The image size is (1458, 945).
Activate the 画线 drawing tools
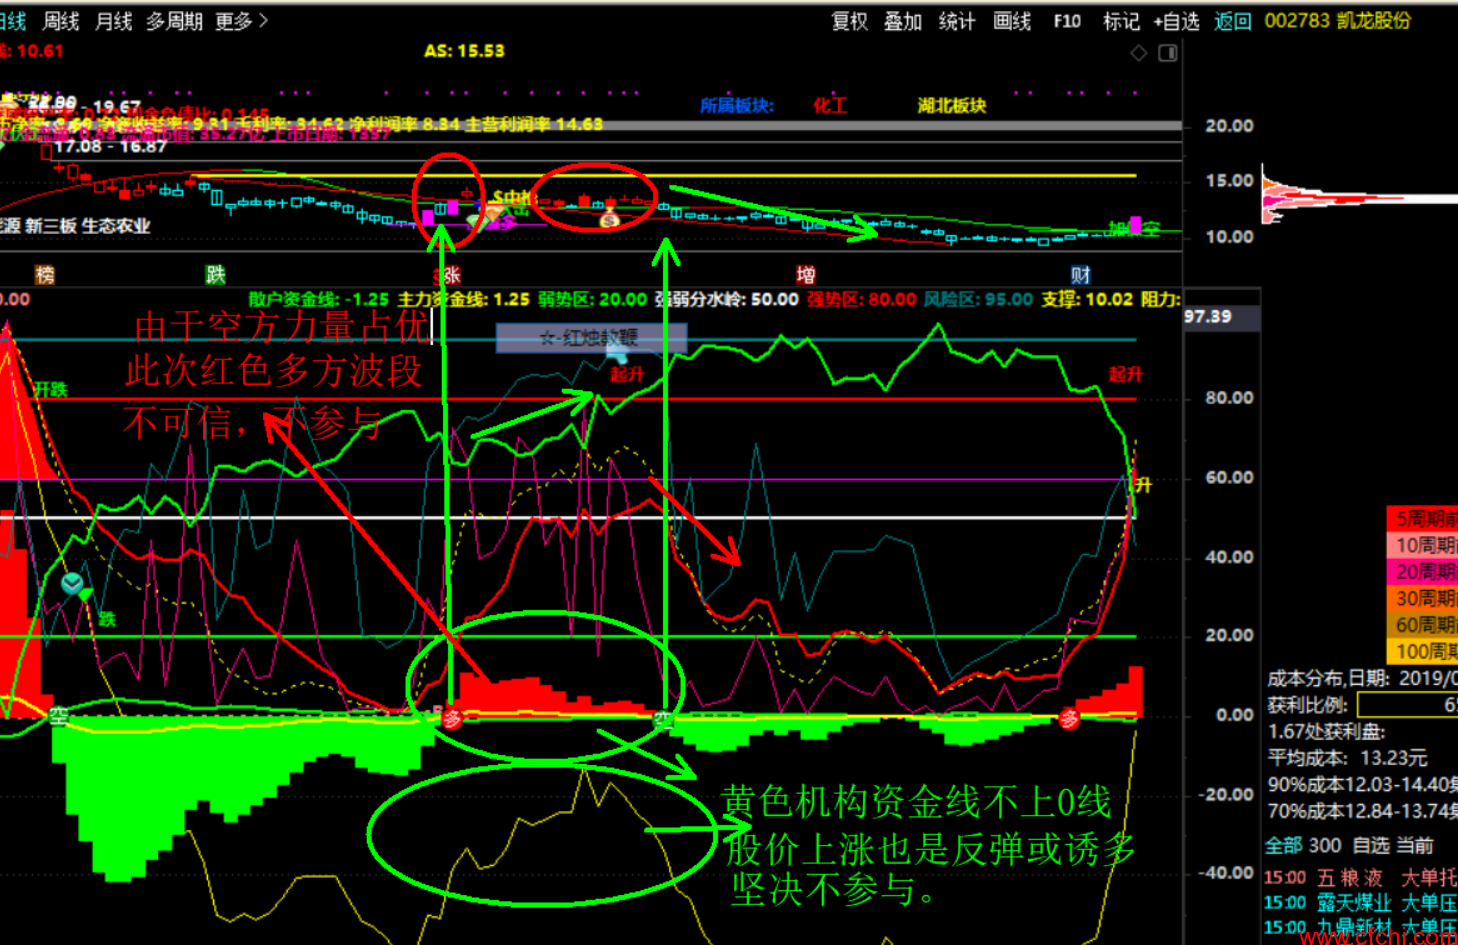1012,21
